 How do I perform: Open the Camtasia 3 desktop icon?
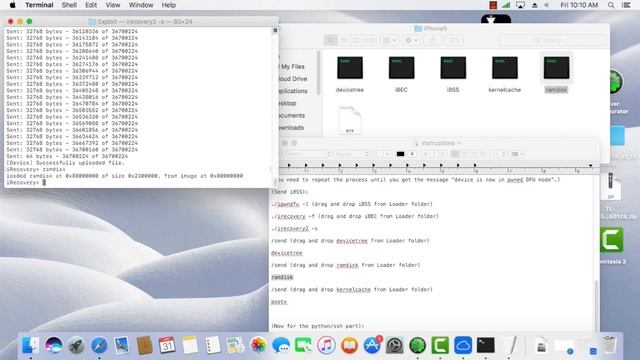click(x=611, y=240)
